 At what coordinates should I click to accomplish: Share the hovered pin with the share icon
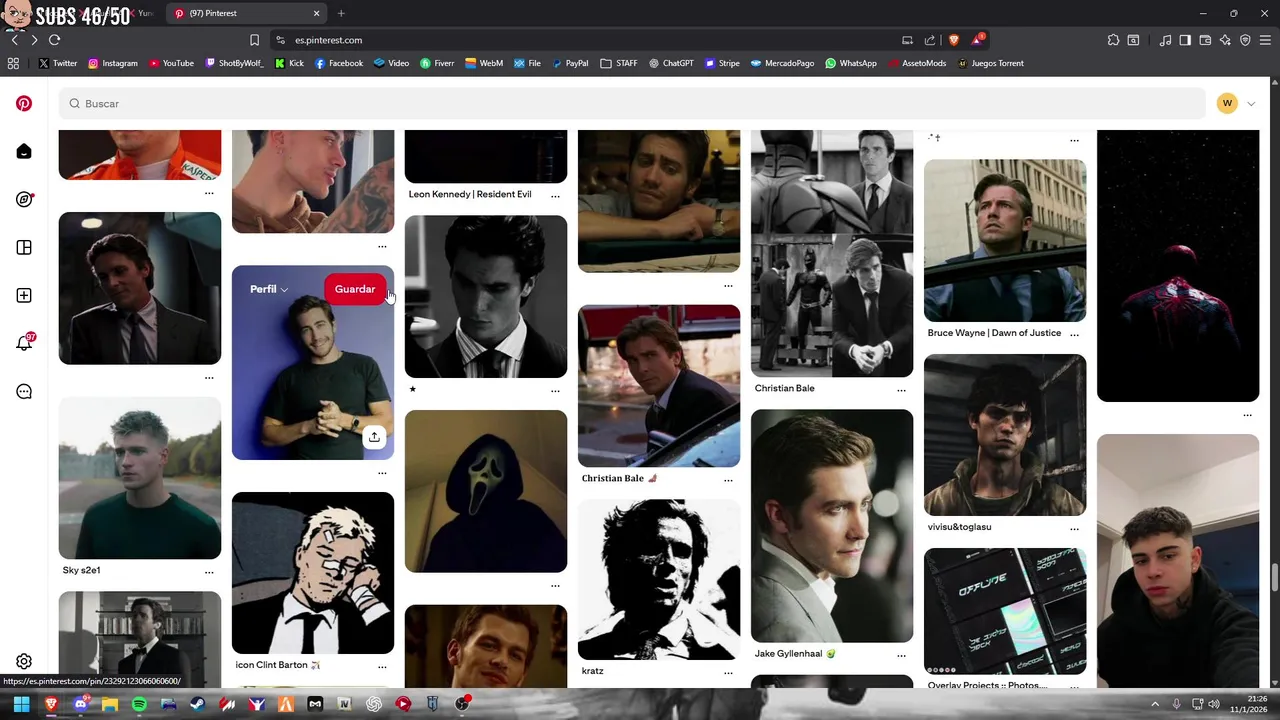373,437
